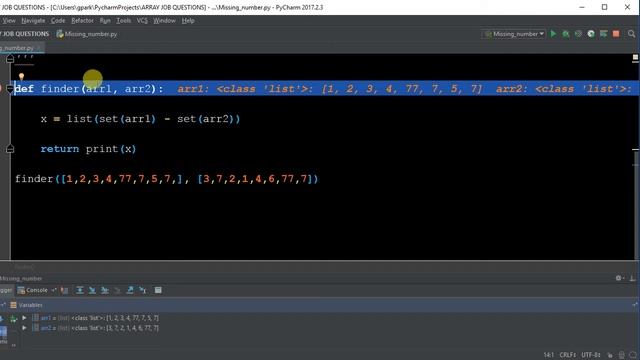The height and width of the screenshot is (360, 640).
Task: Open the Help menu
Action: [188, 20]
